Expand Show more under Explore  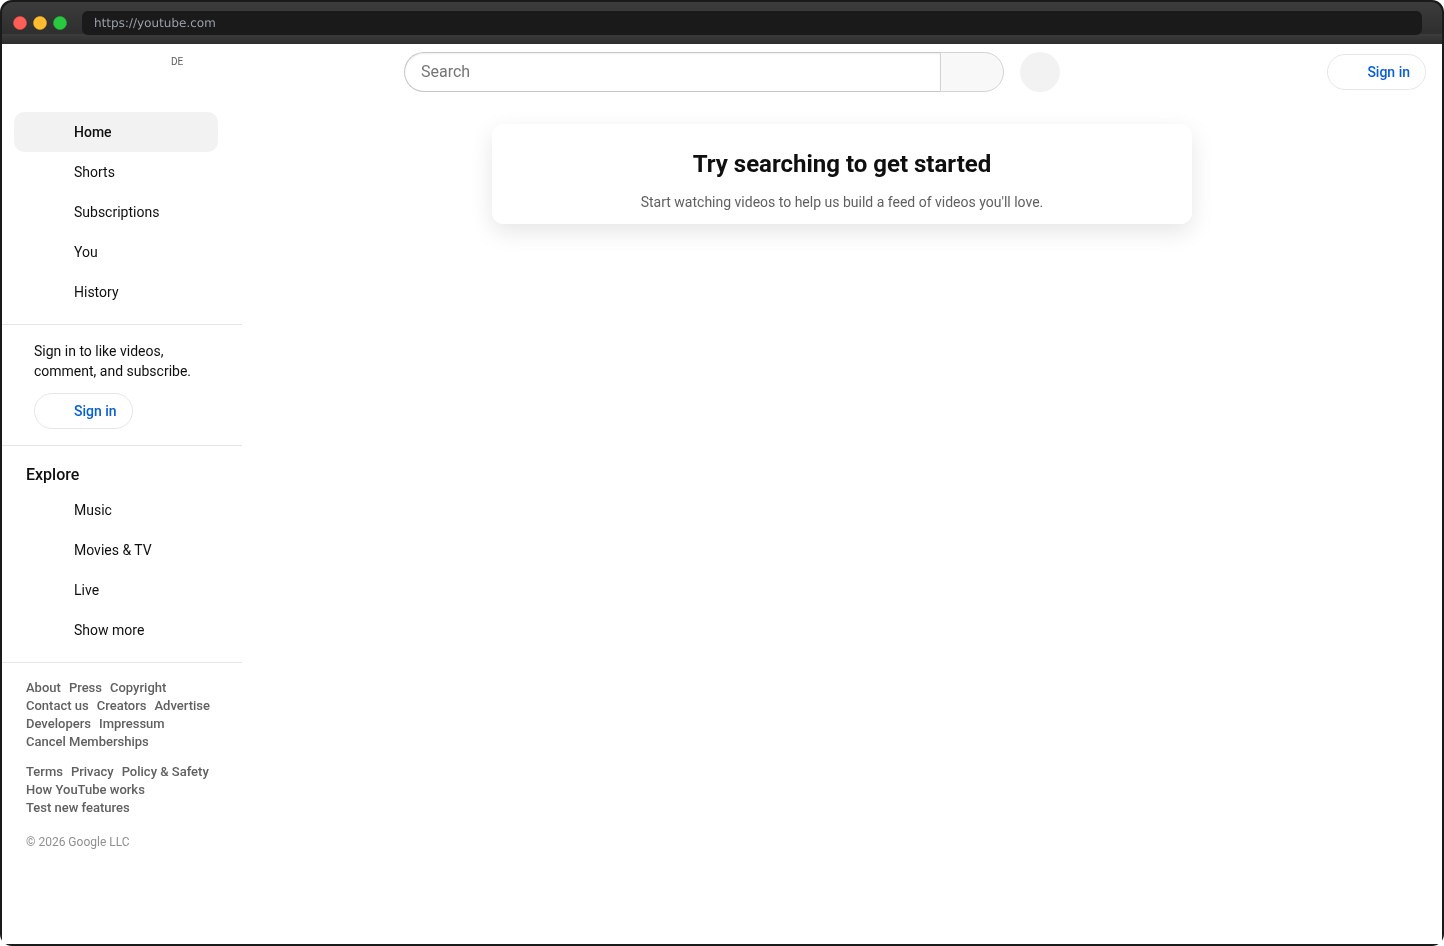(109, 629)
